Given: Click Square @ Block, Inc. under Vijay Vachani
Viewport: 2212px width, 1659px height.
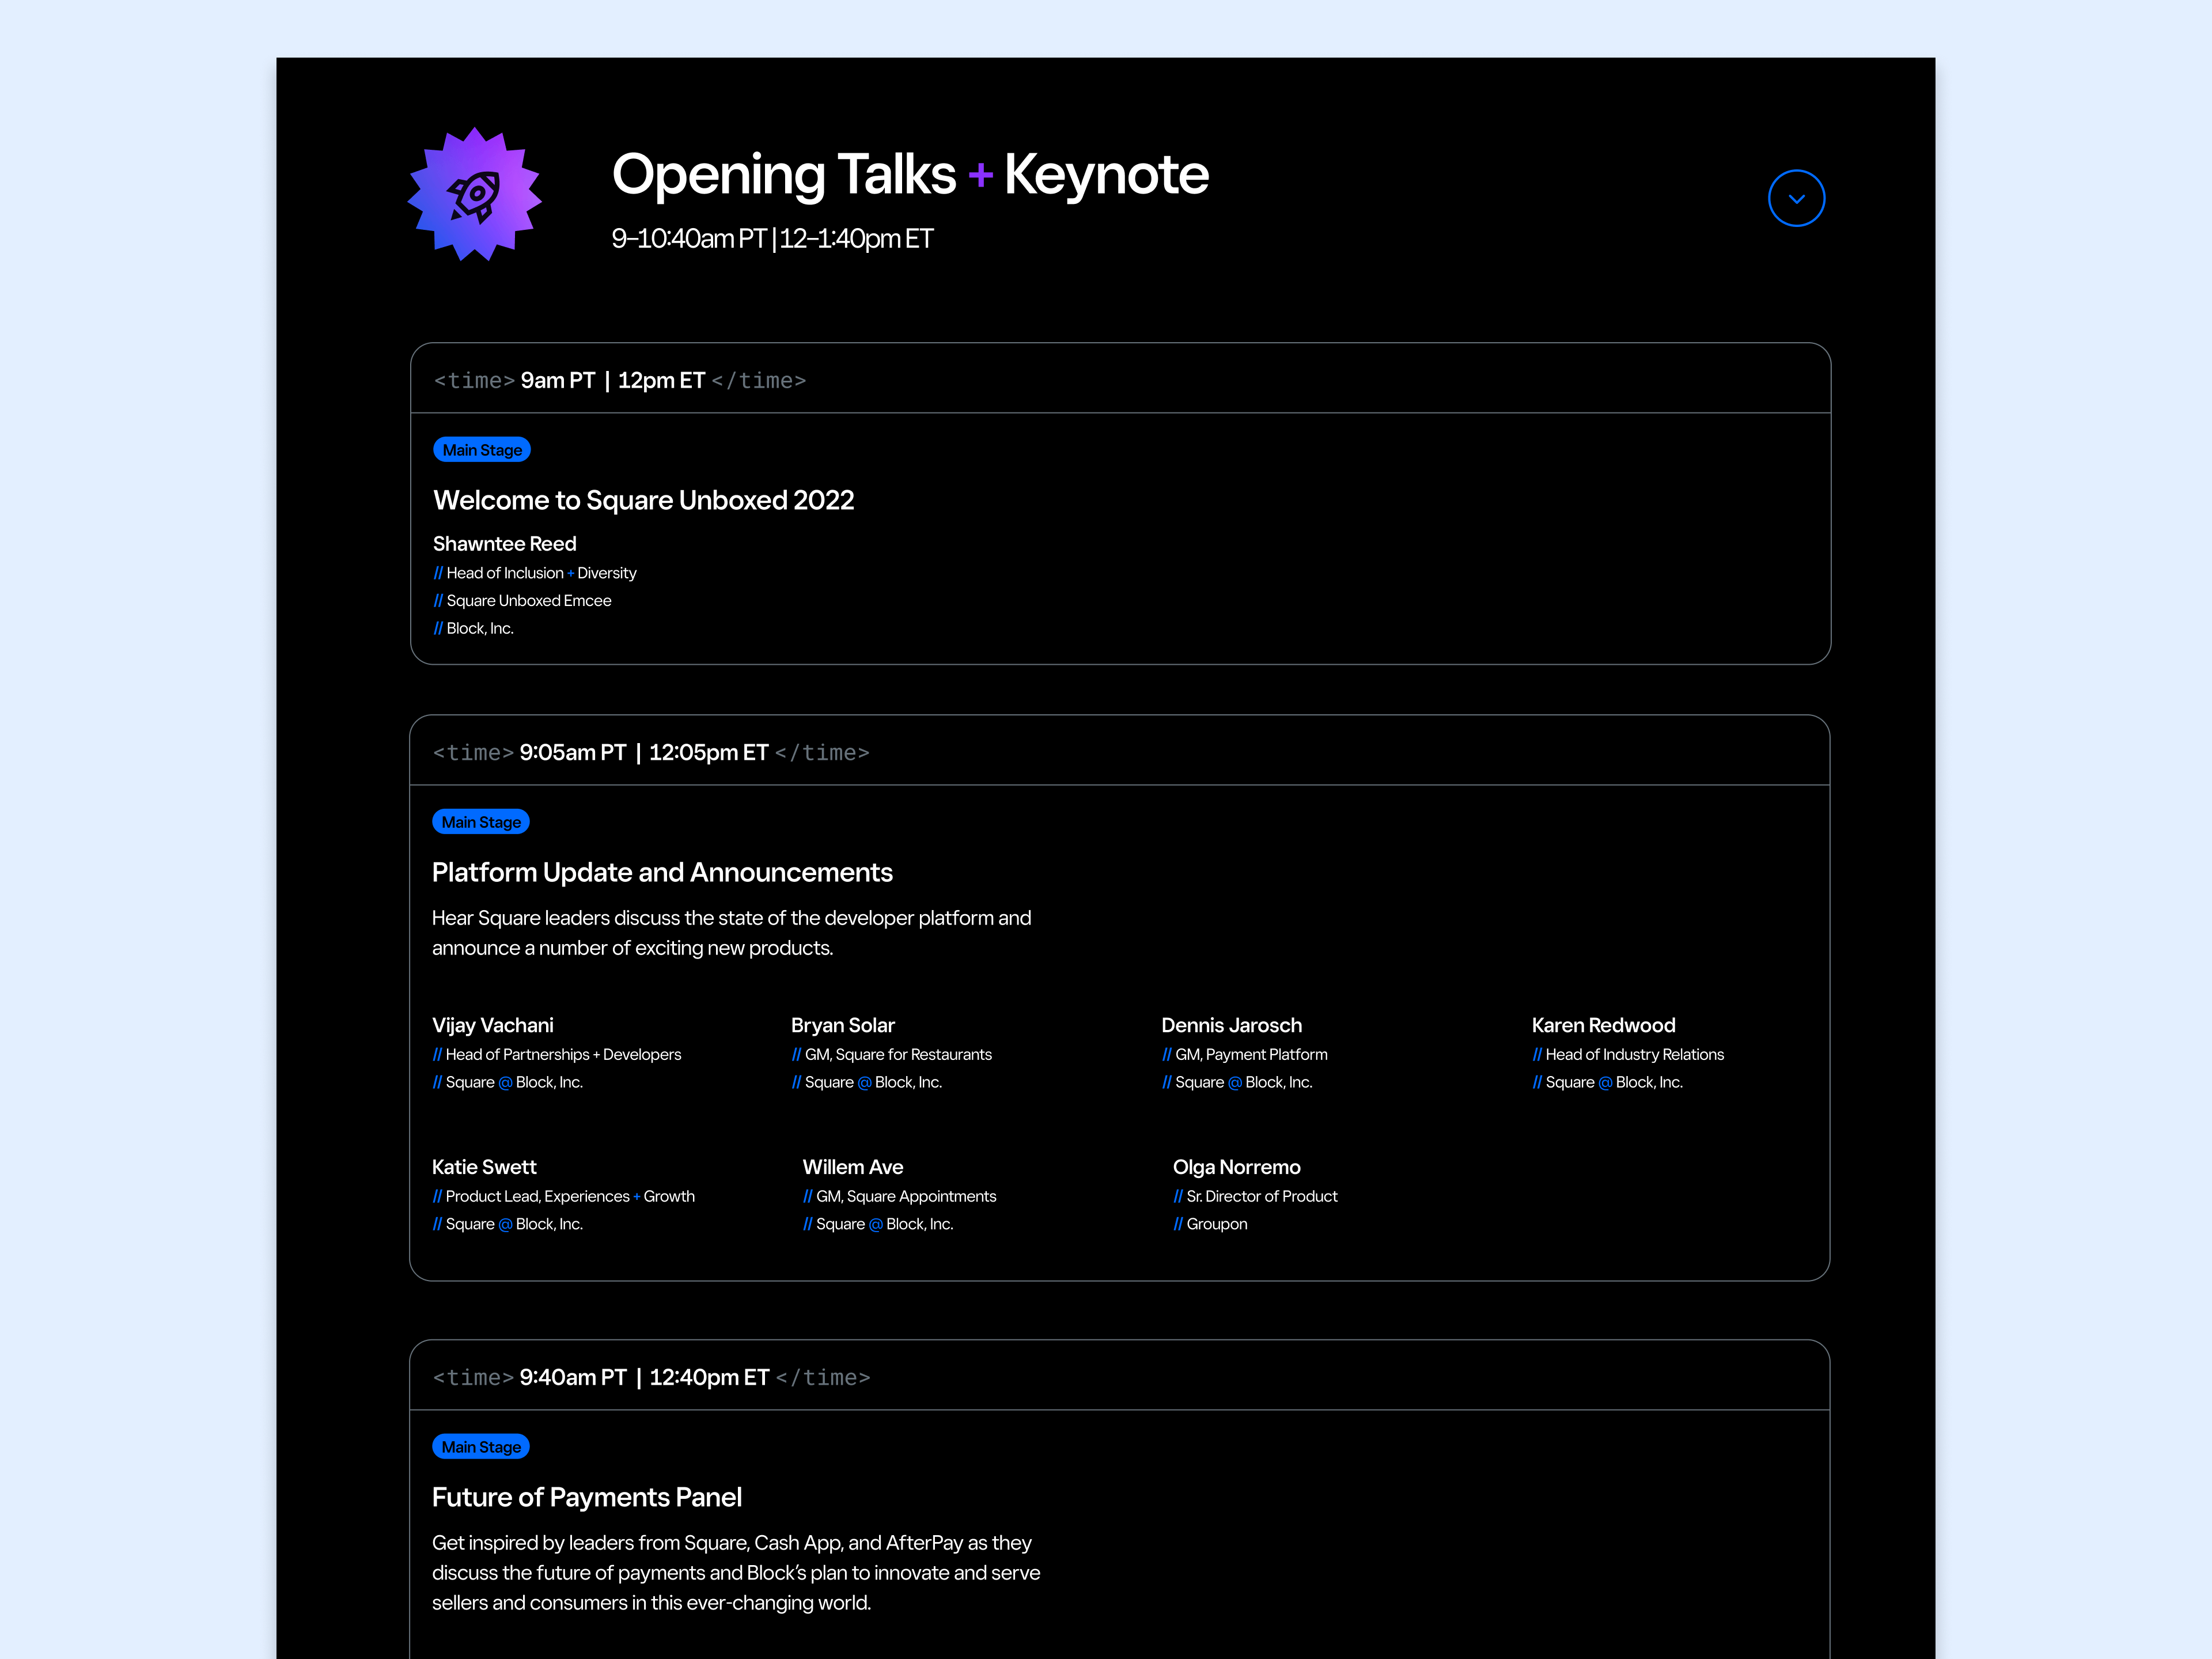Looking at the screenshot, I should [x=507, y=1082].
